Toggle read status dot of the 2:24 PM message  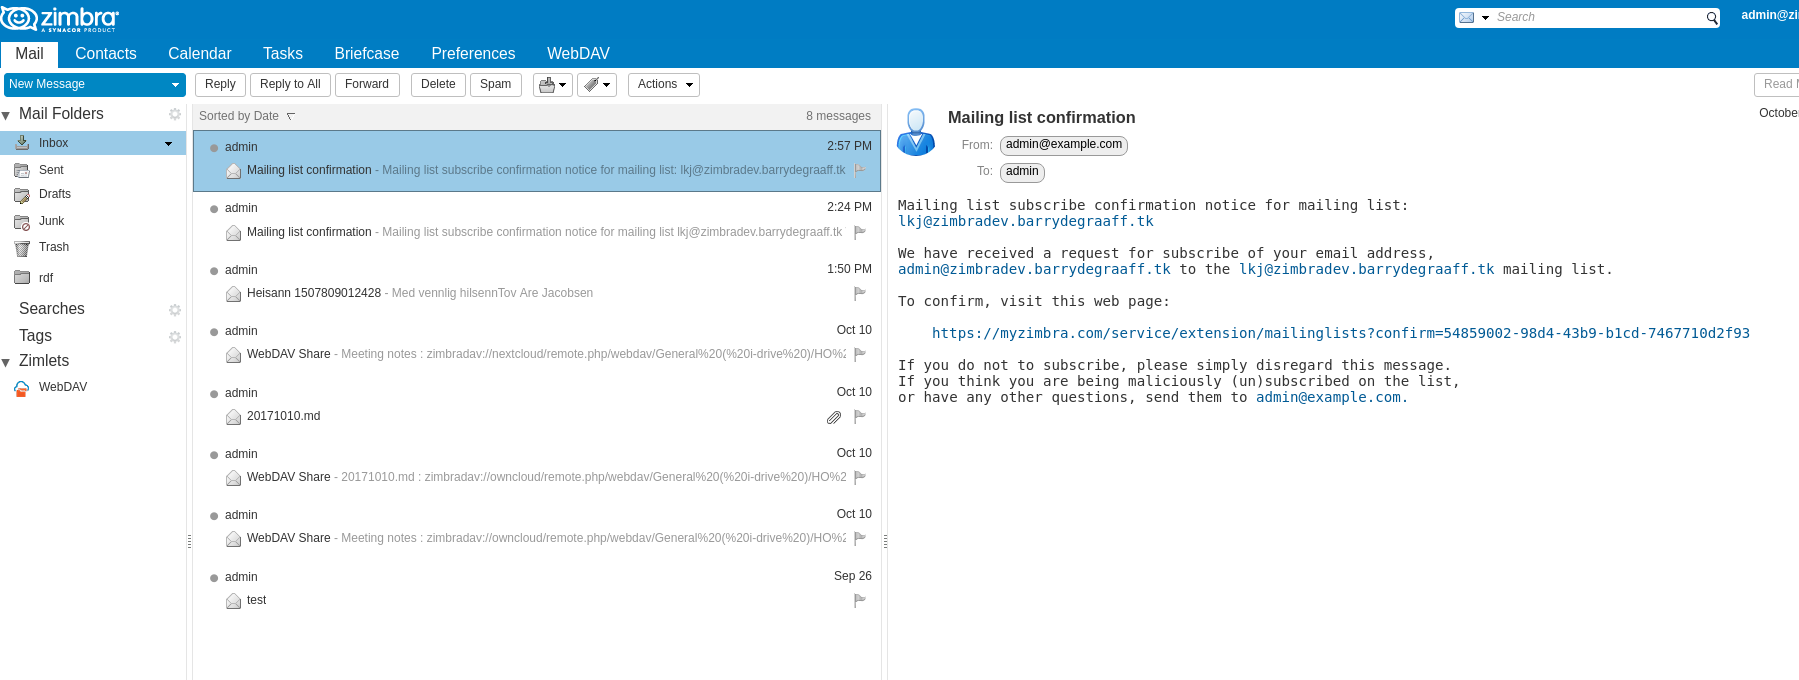214,209
